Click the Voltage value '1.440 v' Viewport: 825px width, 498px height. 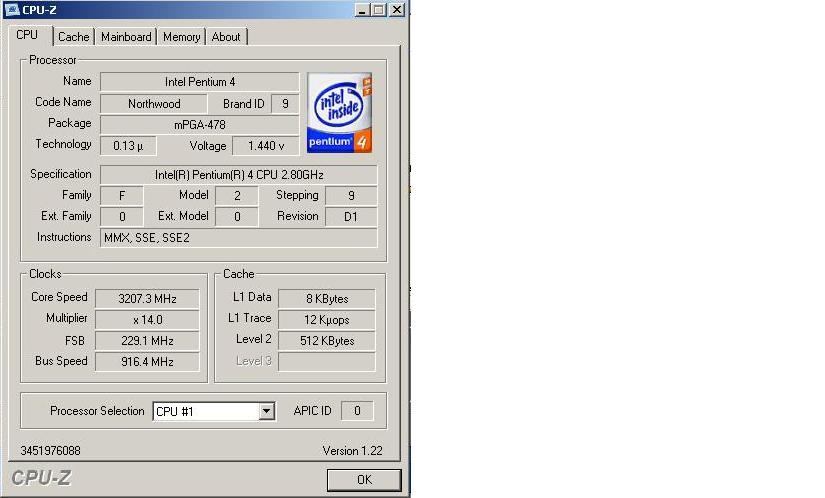(x=266, y=146)
